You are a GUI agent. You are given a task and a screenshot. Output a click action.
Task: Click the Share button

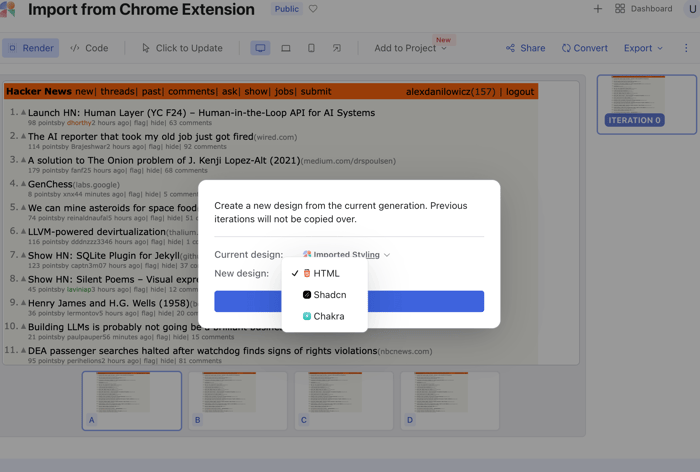click(x=525, y=48)
